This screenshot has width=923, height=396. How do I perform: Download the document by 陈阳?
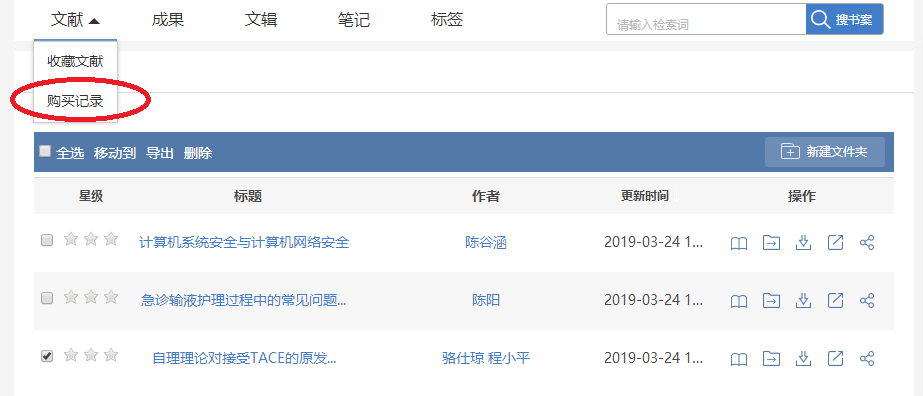(x=803, y=300)
